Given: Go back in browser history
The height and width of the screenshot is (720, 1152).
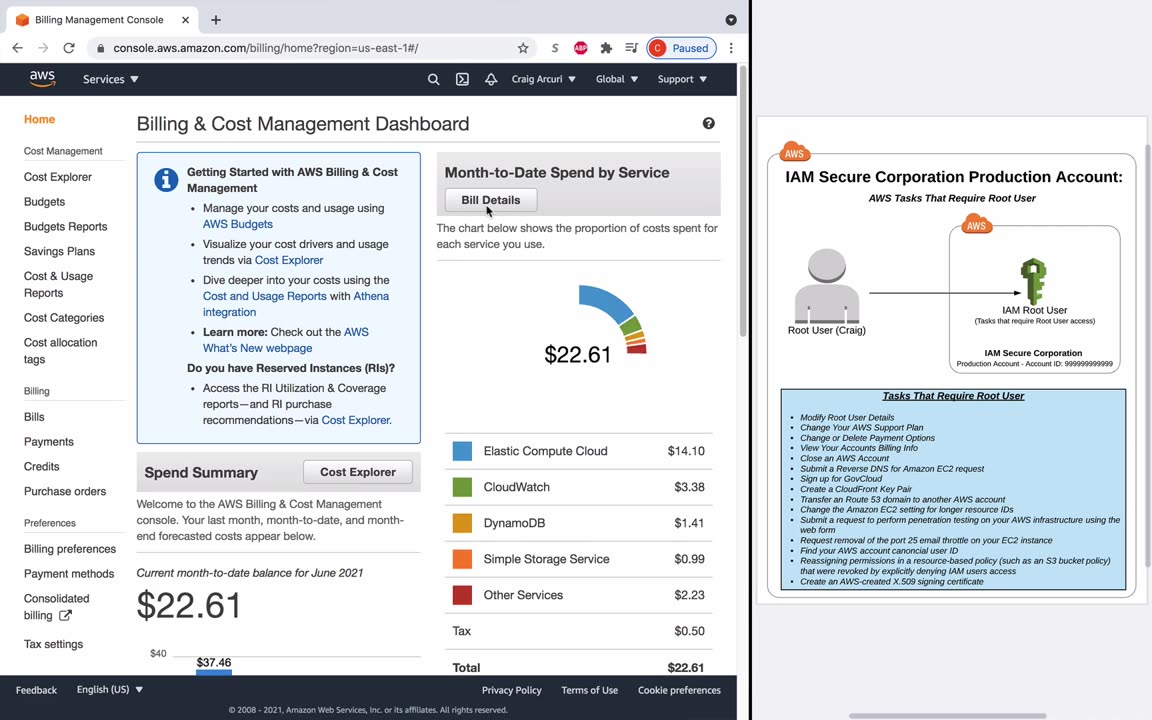Looking at the screenshot, I should [x=18, y=48].
